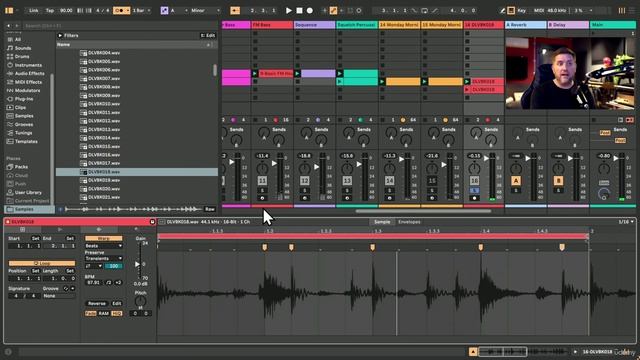This screenshot has width=640, height=360.
Task: Select the MIDI Effects category
Action: (28, 82)
